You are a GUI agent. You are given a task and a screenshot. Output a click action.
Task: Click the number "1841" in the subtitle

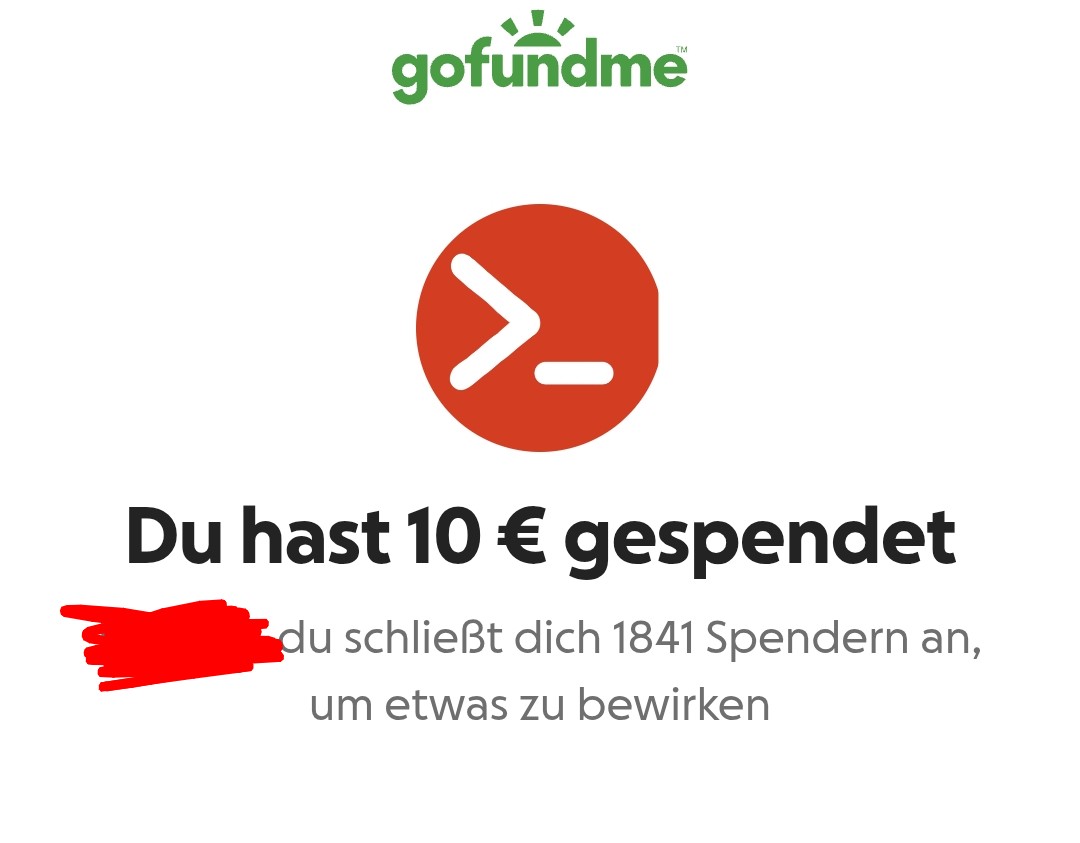tap(653, 638)
